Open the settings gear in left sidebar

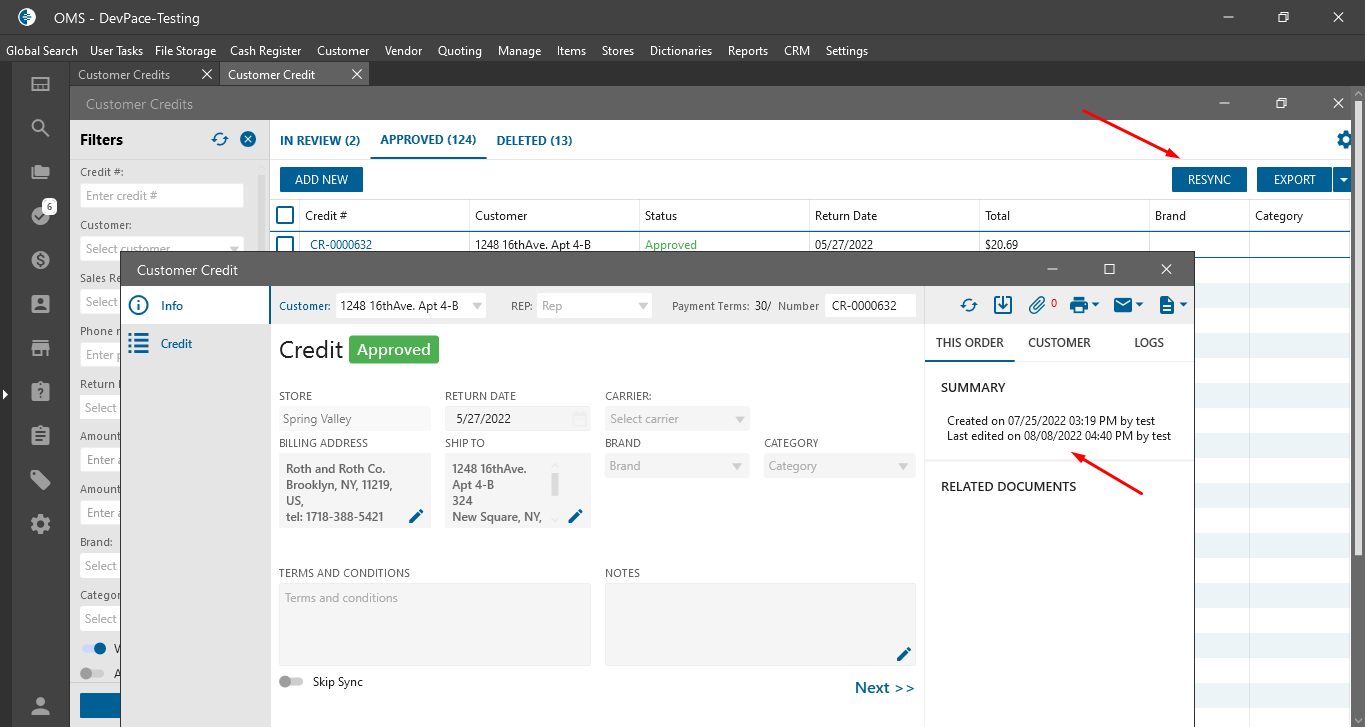(x=40, y=524)
